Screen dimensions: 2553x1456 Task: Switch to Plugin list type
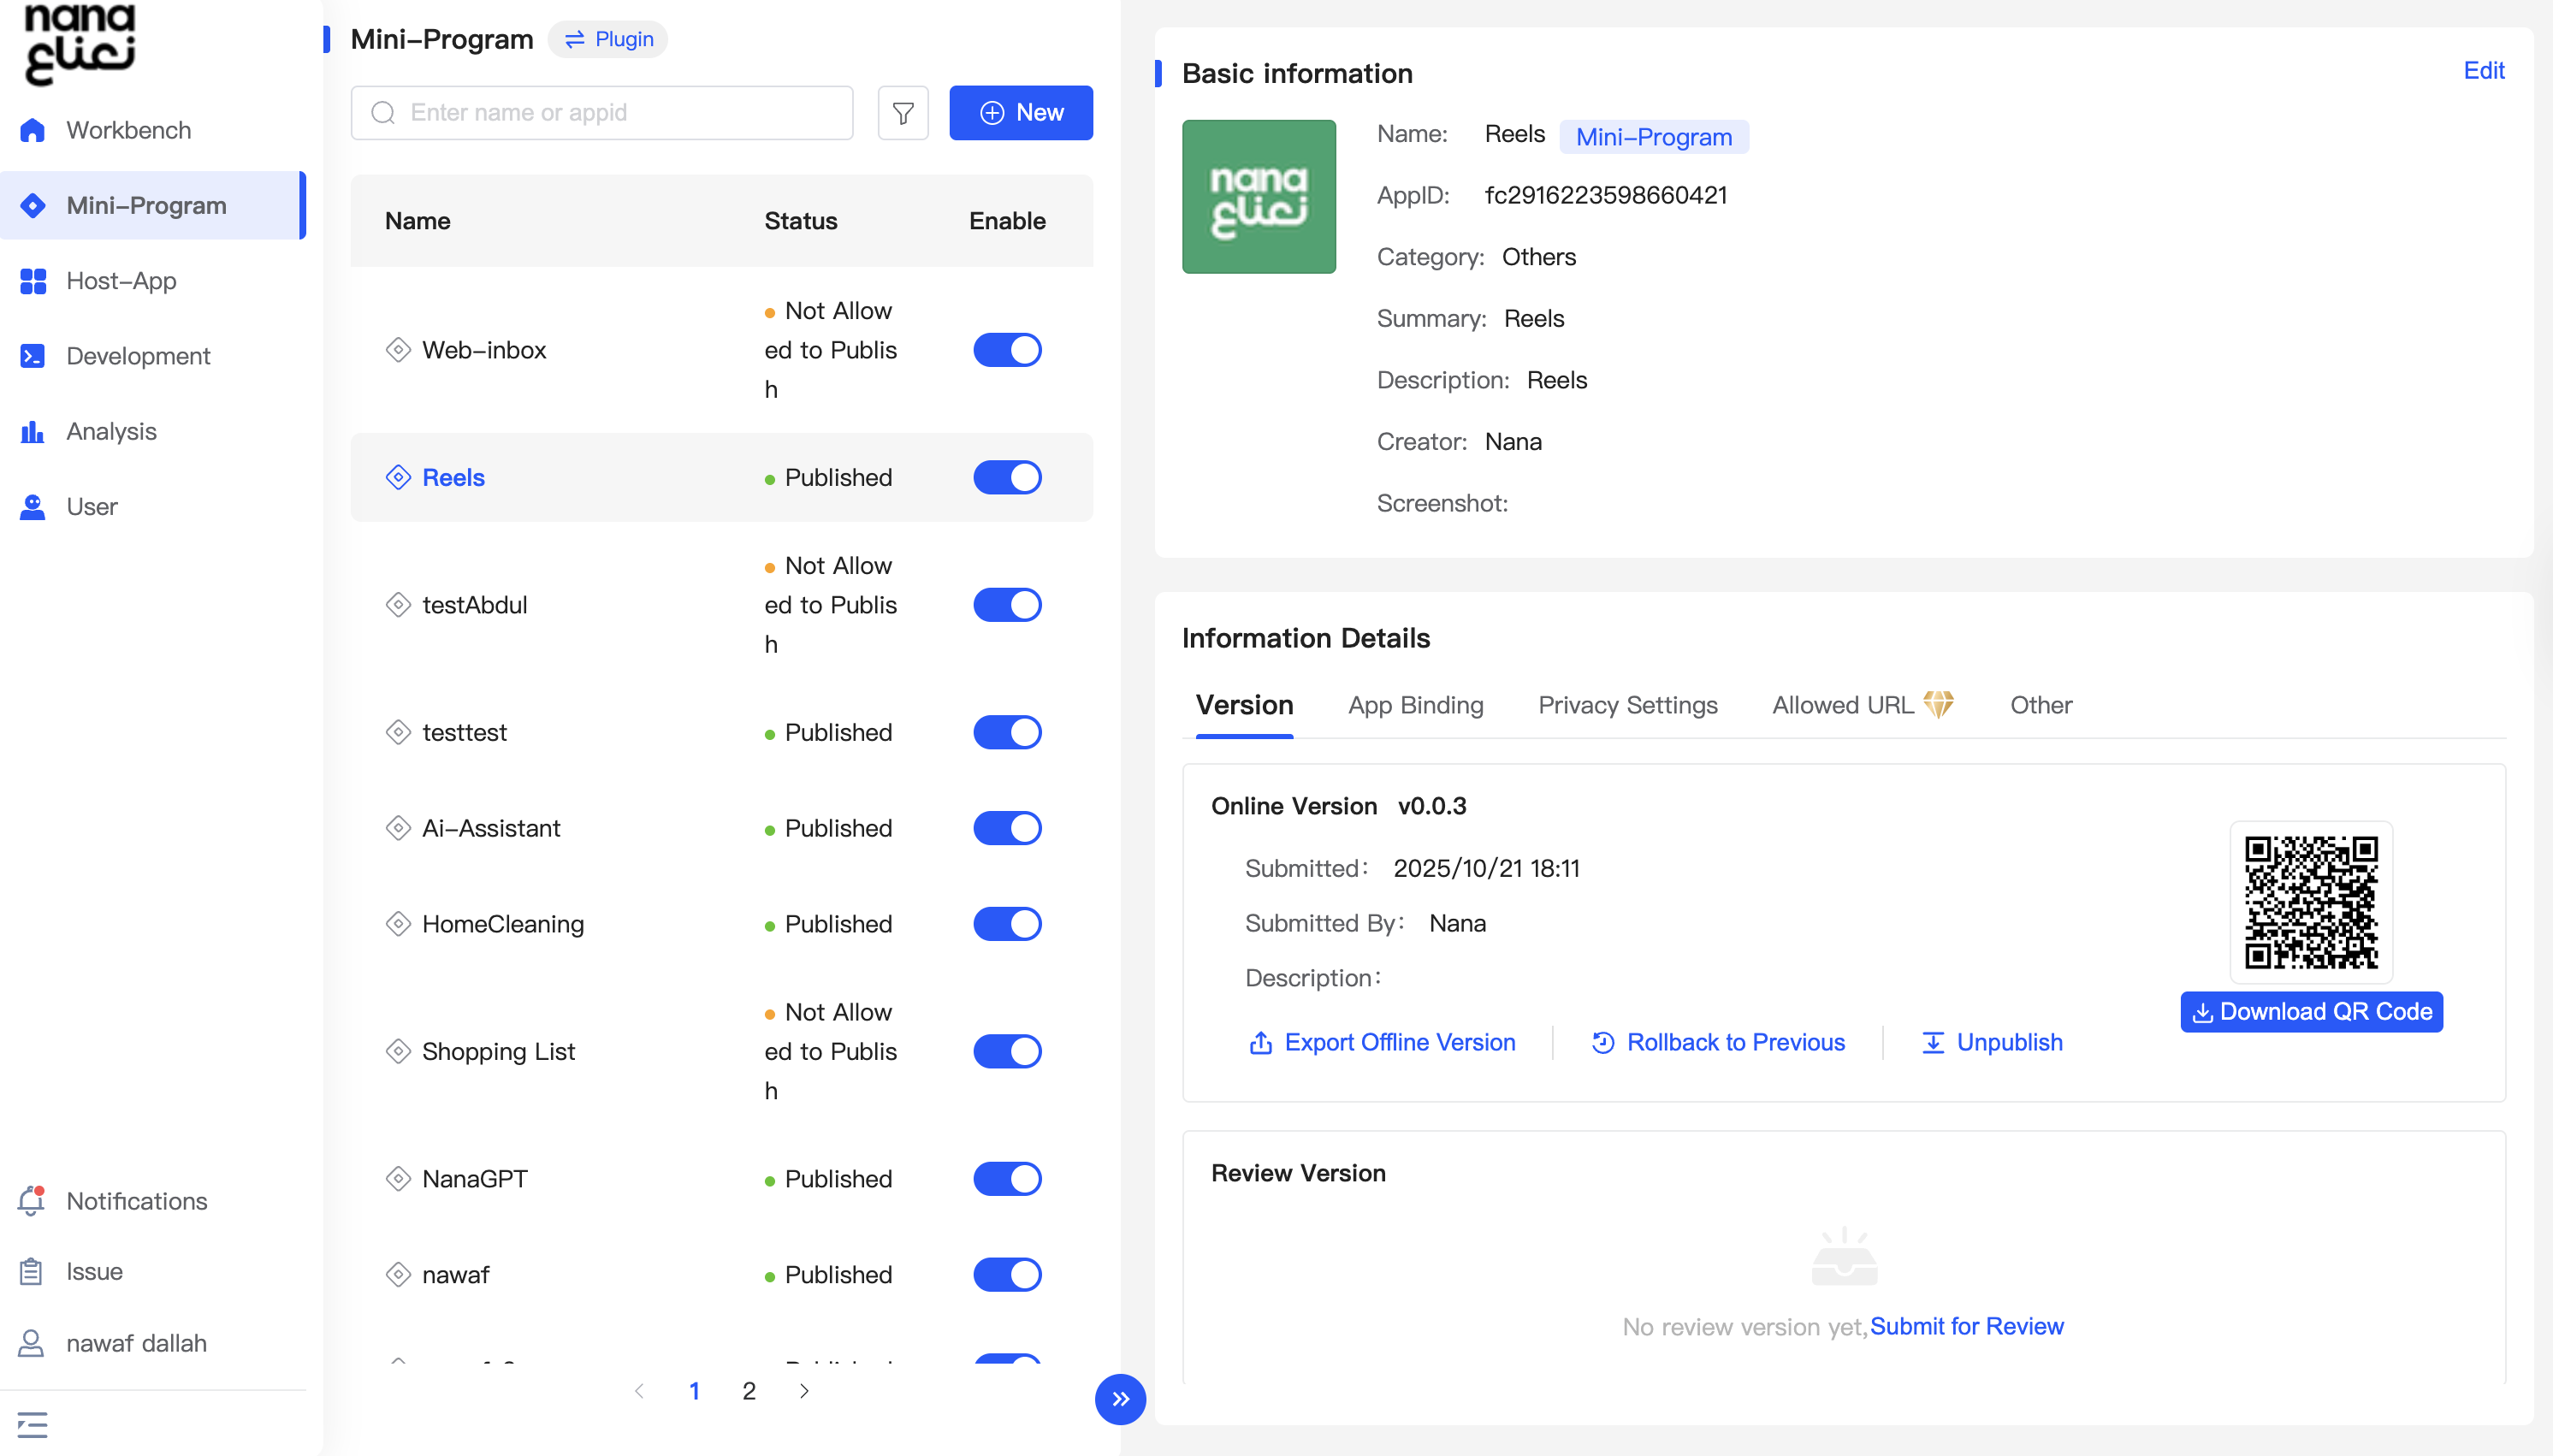(608, 39)
